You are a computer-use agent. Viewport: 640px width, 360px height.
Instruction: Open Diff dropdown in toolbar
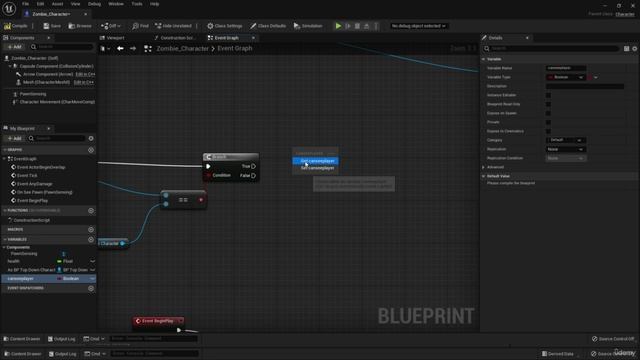pos(111,26)
